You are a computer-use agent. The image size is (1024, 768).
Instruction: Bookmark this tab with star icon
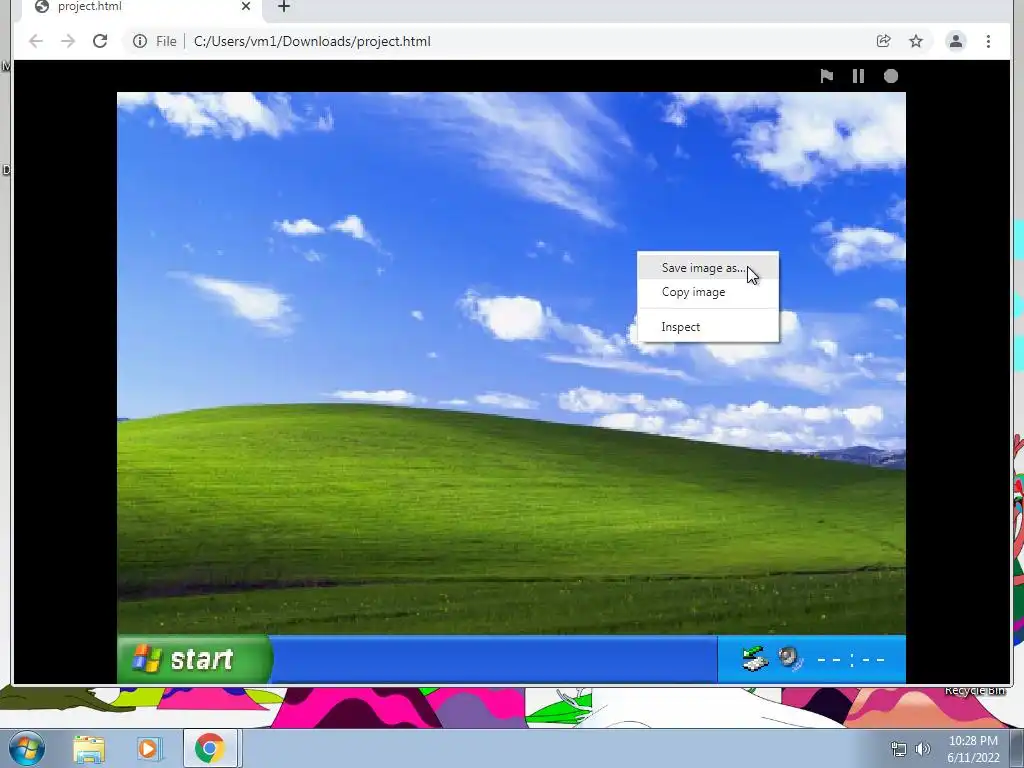916,41
